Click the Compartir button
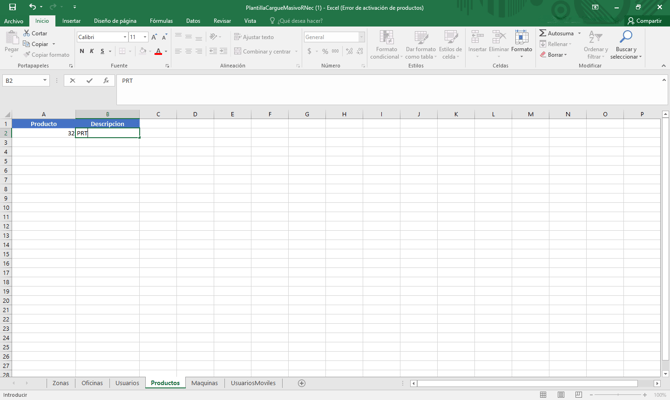This screenshot has width=670, height=400. tap(644, 20)
